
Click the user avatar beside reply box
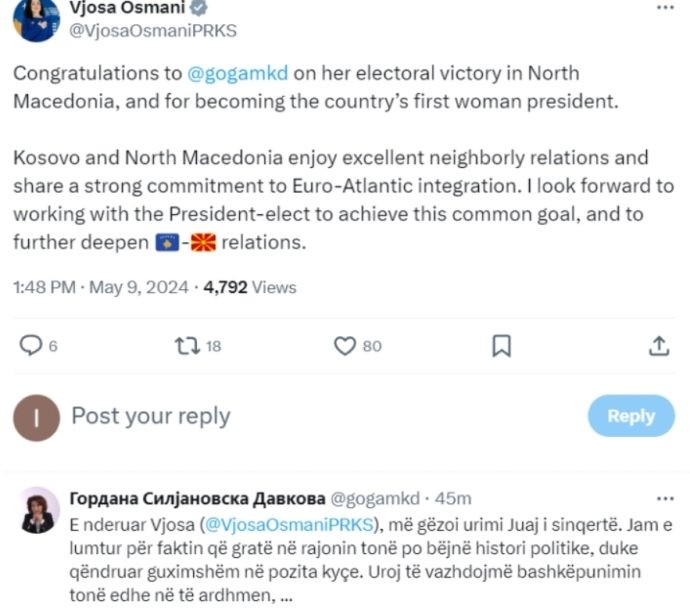click(x=36, y=417)
